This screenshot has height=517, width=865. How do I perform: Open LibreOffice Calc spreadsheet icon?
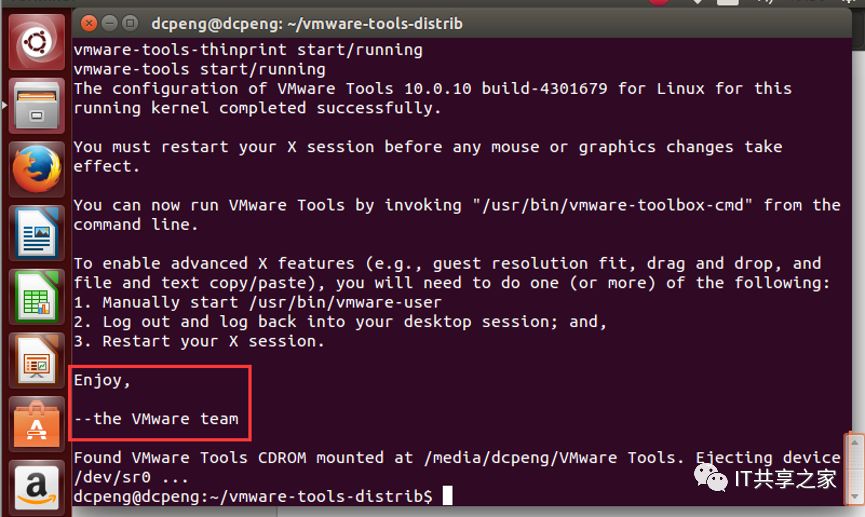point(36,297)
